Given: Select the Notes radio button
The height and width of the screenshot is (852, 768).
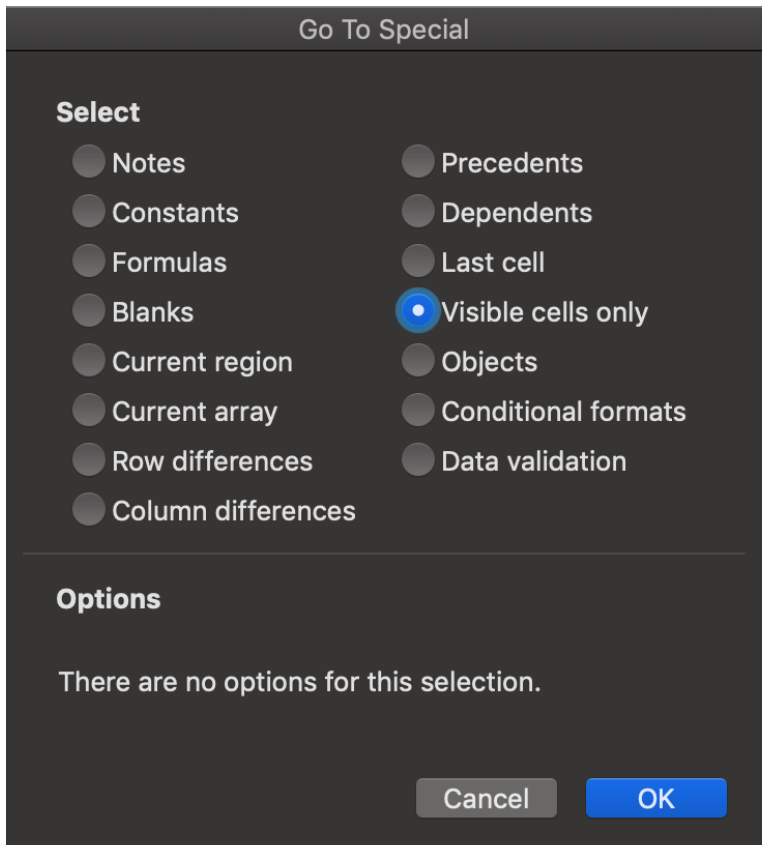Looking at the screenshot, I should coord(89,161).
